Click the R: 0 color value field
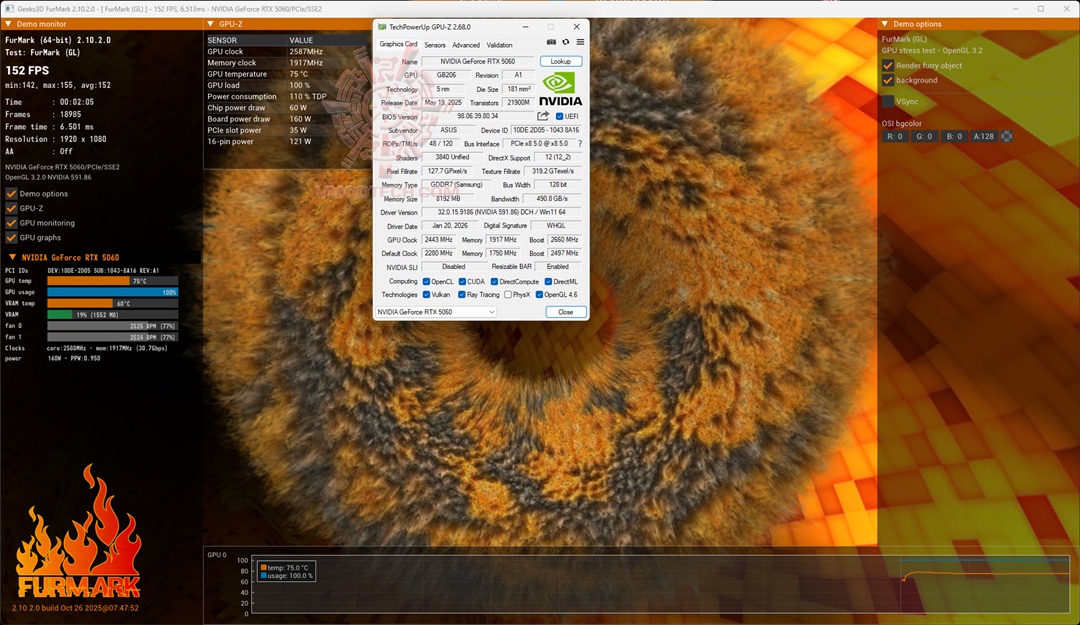The width and height of the screenshot is (1080, 625). tap(895, 136)
